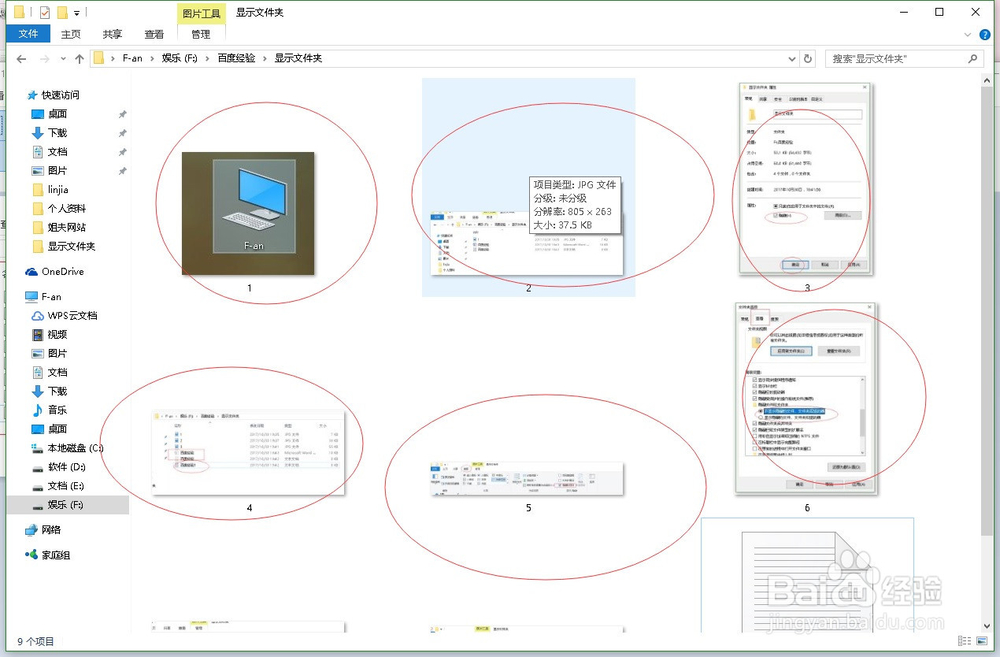Click the refresh button beside address bar
The height and width of the screenshot is (657, 1000).
point(808,59)
